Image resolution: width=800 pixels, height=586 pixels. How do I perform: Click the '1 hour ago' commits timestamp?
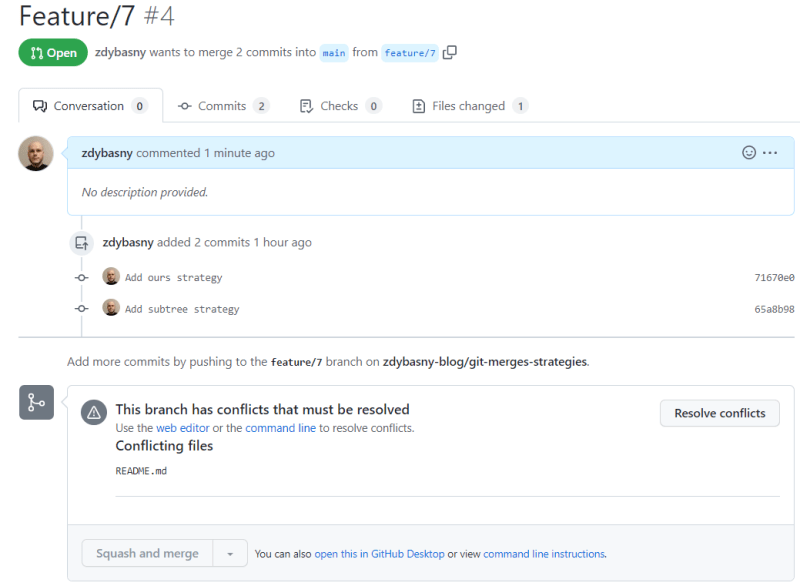[283, 242]
